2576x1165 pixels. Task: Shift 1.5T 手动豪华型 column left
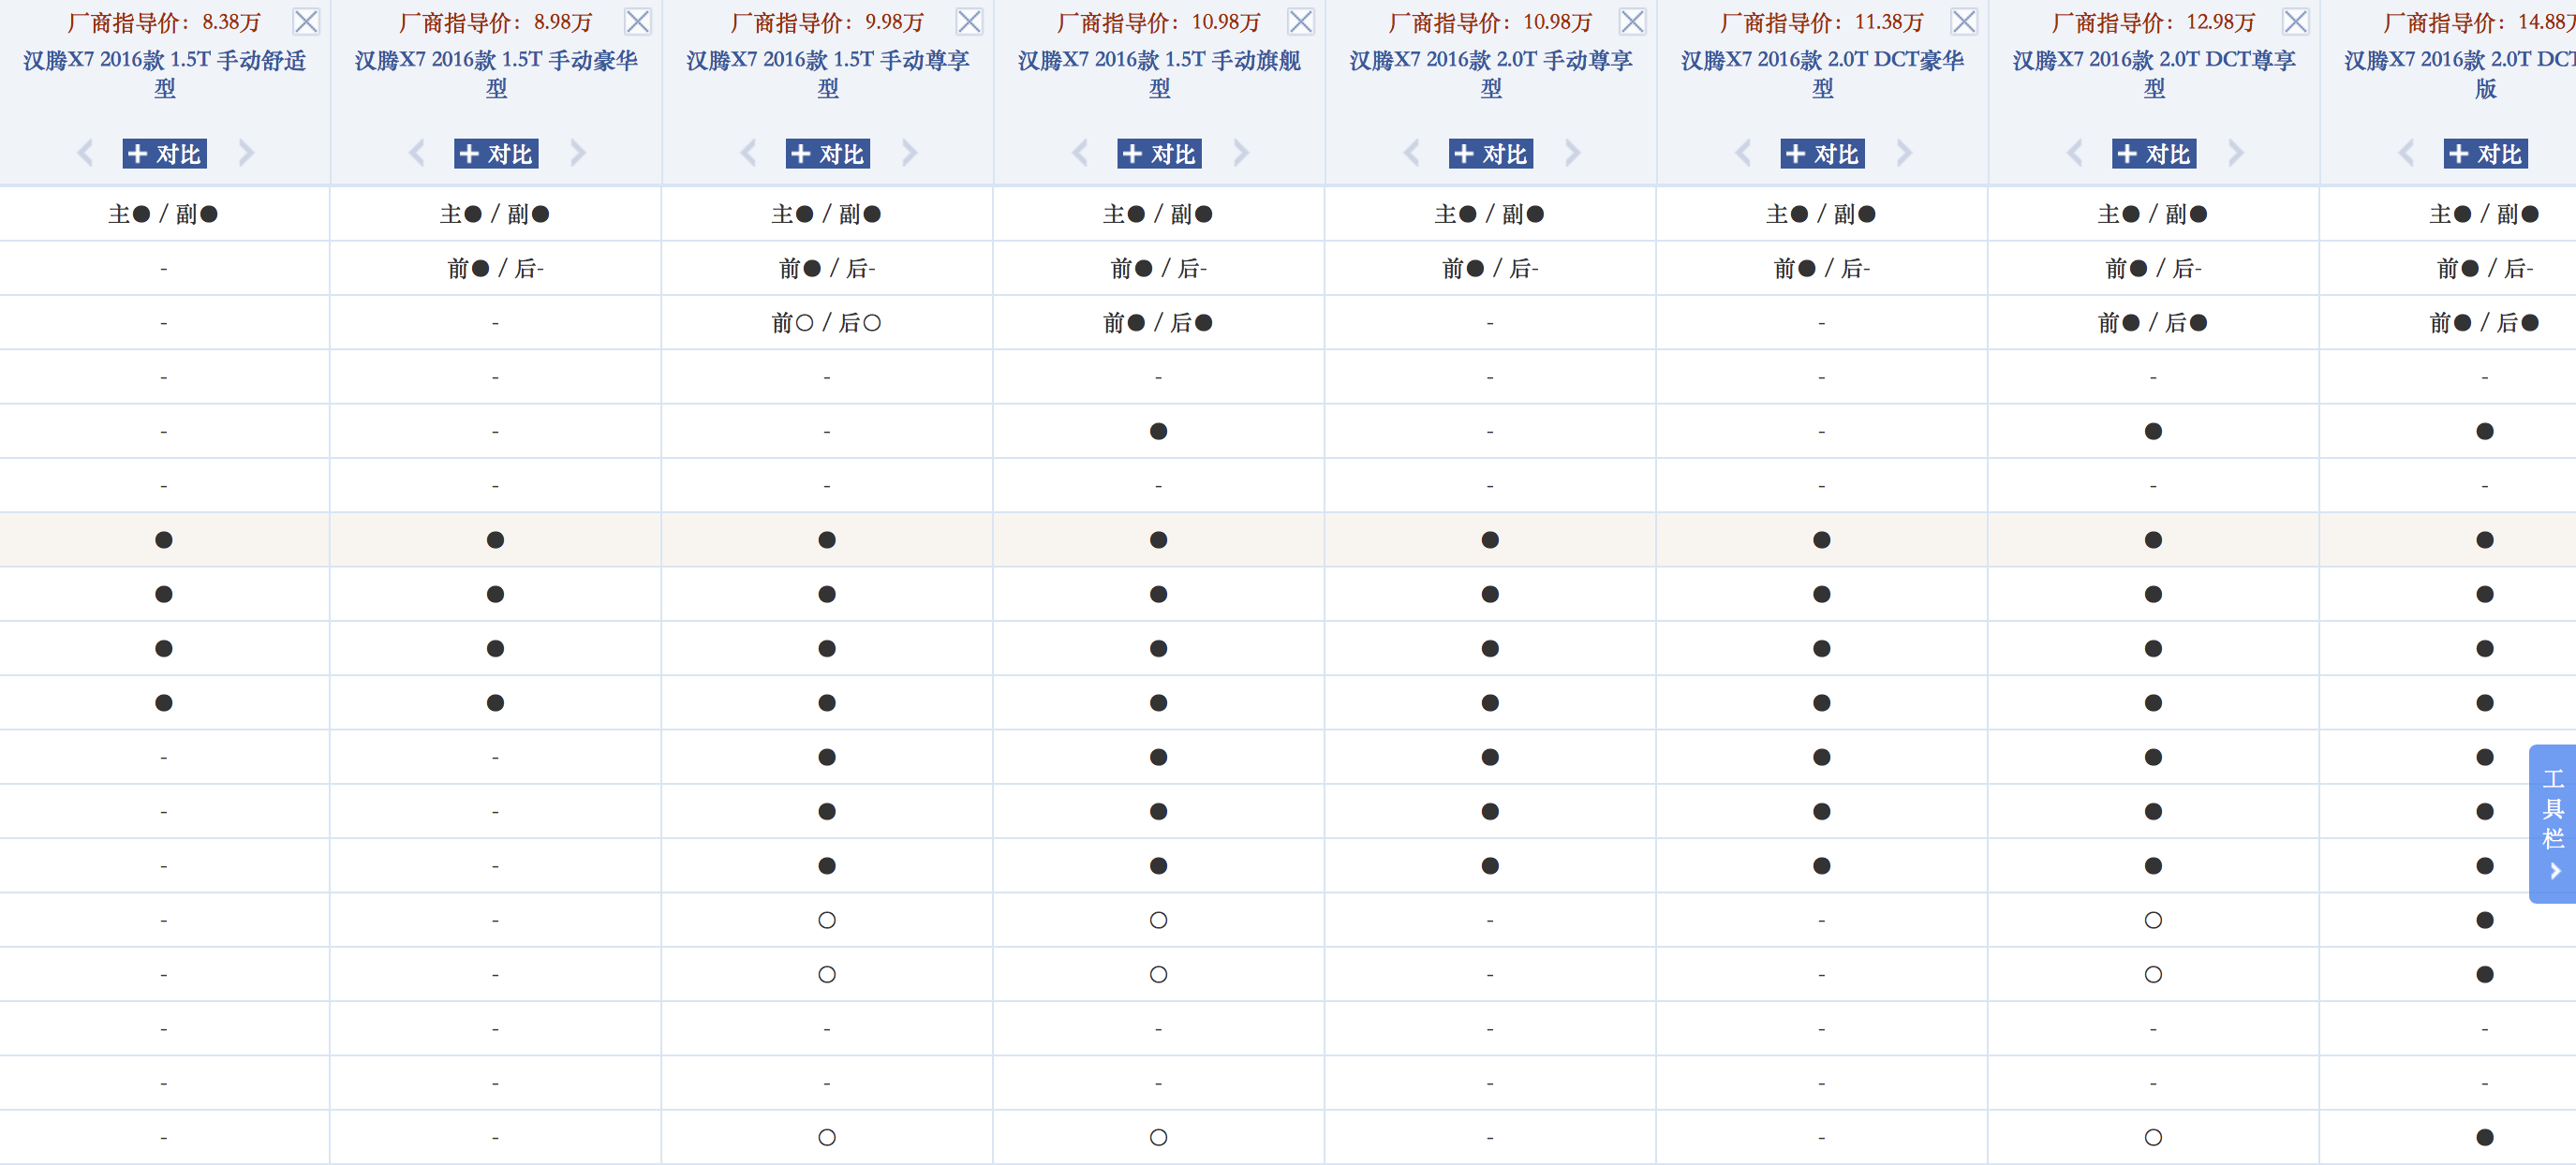pyautogui.click(x=417, y=153)
